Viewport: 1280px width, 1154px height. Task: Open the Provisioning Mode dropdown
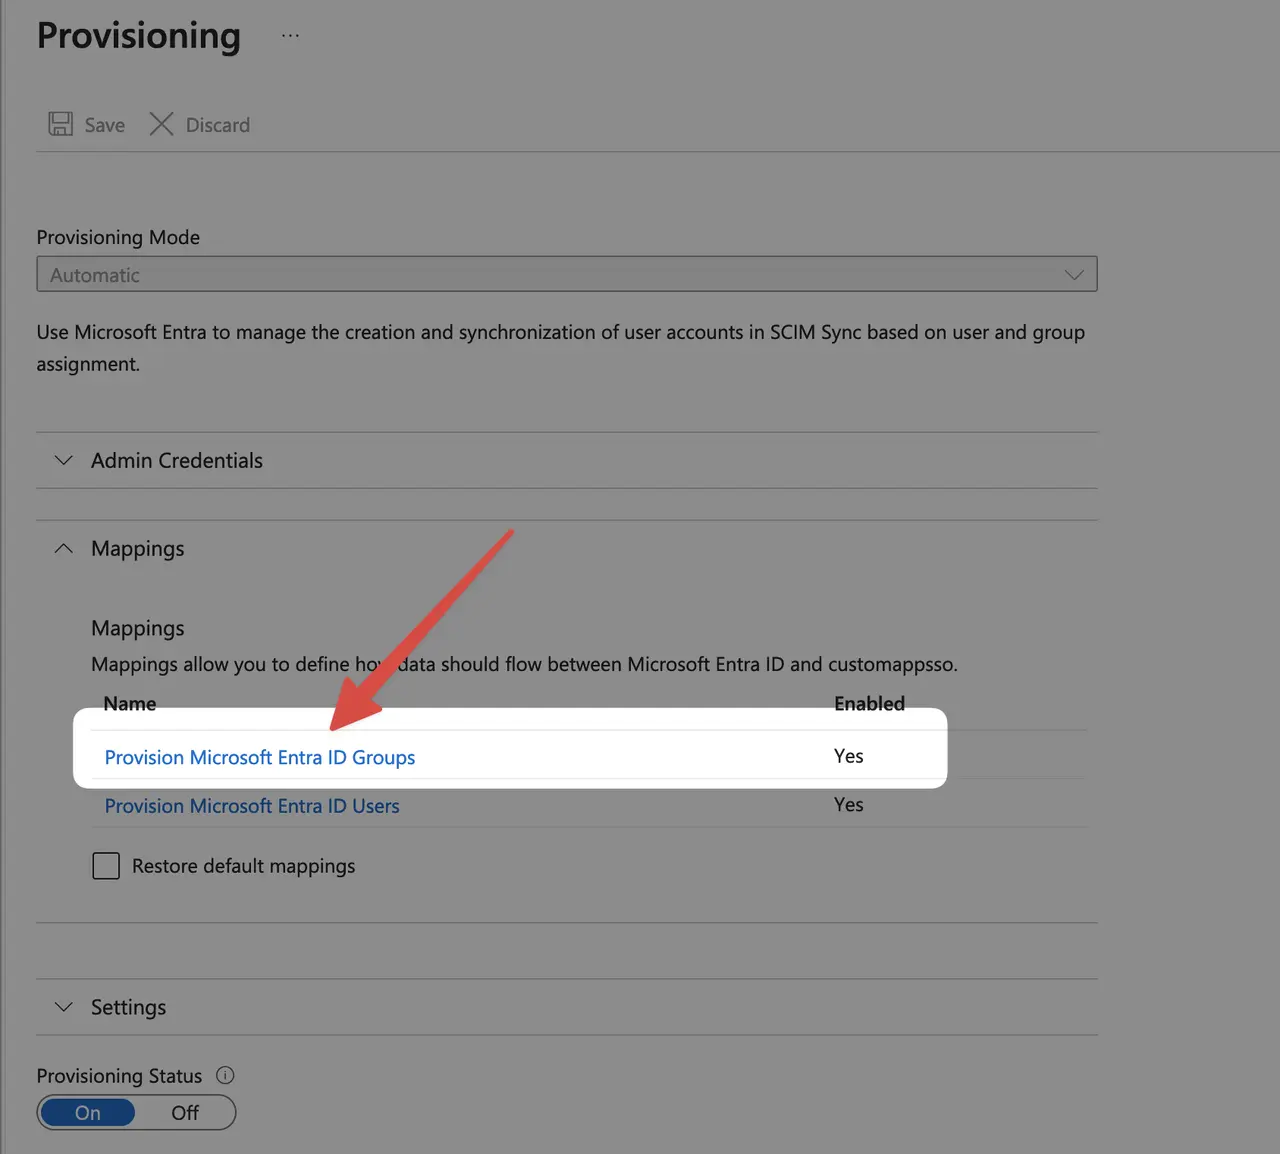tap(567, 274)
